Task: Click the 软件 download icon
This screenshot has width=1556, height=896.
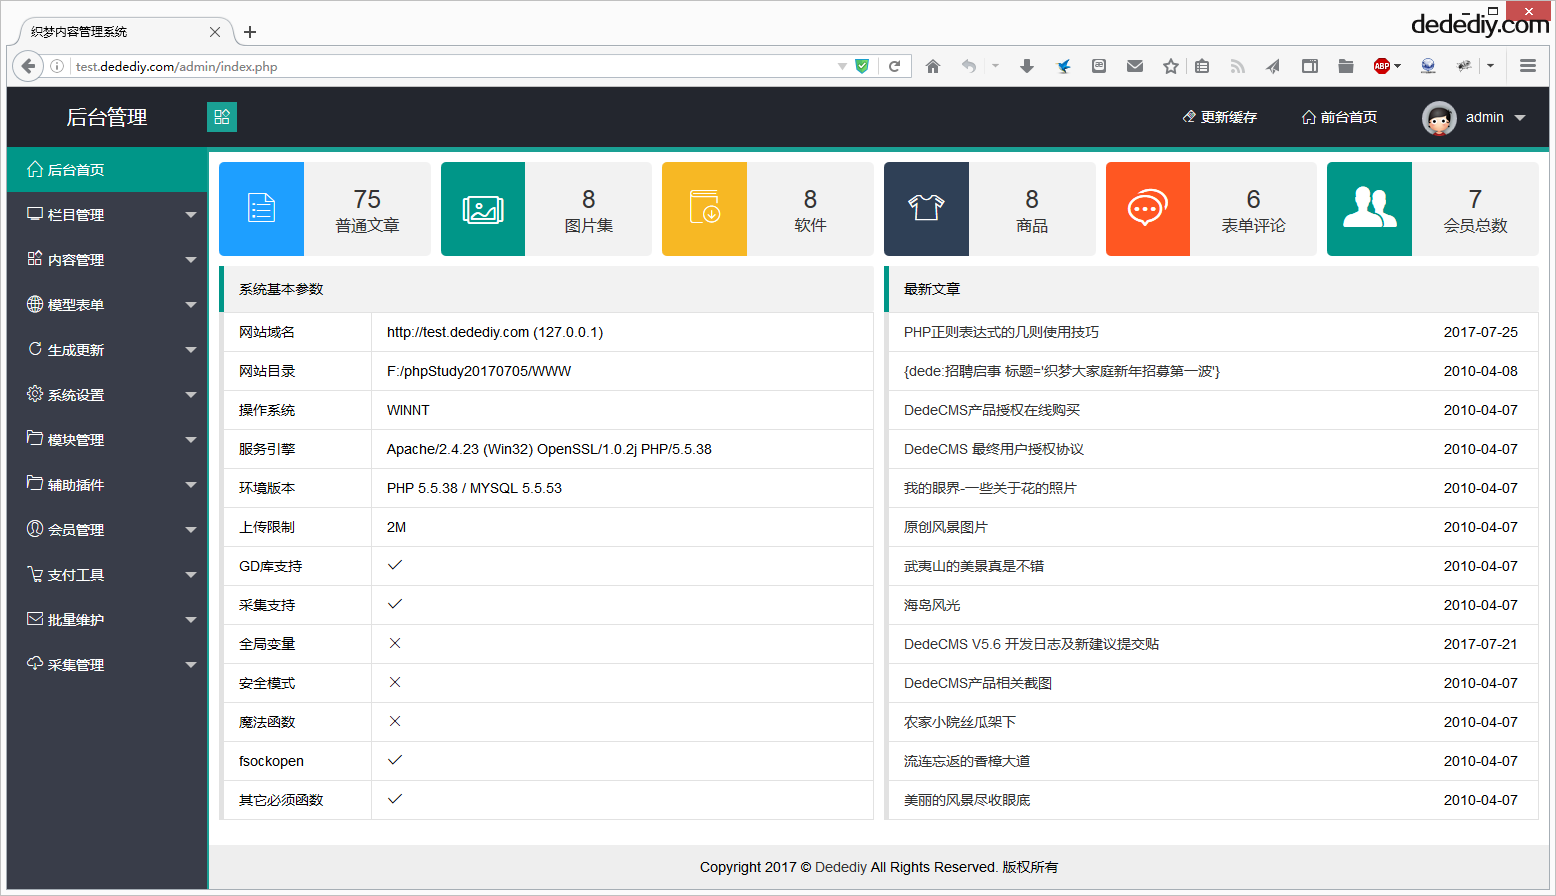Action: pyautogui.click(x=704, y=208)
